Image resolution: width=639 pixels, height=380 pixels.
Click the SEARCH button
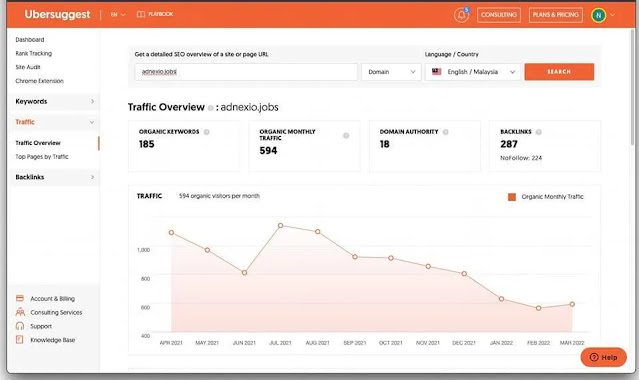(x=559, y=72)
